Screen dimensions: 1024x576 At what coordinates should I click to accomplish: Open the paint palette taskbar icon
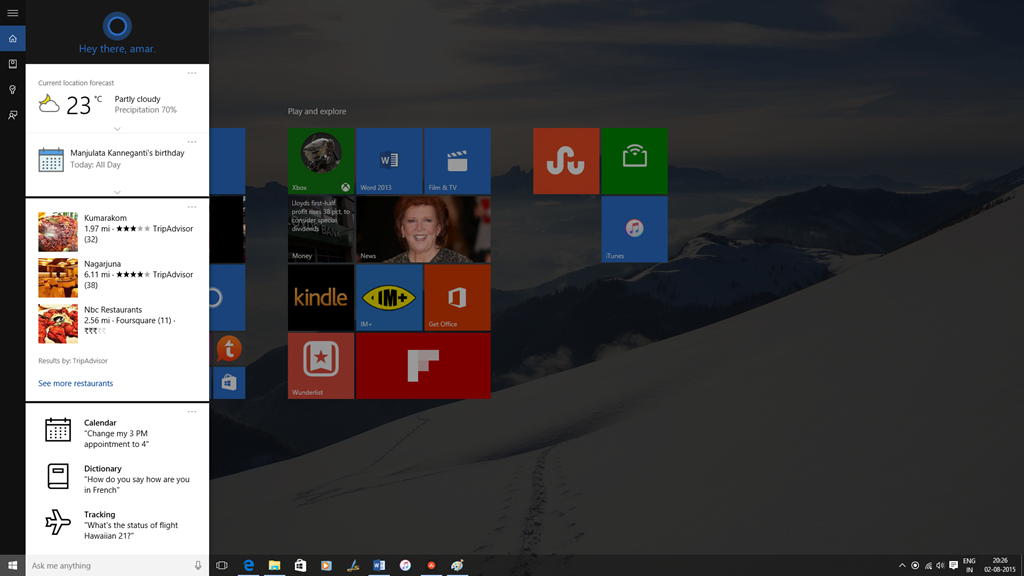coord(457,566)
